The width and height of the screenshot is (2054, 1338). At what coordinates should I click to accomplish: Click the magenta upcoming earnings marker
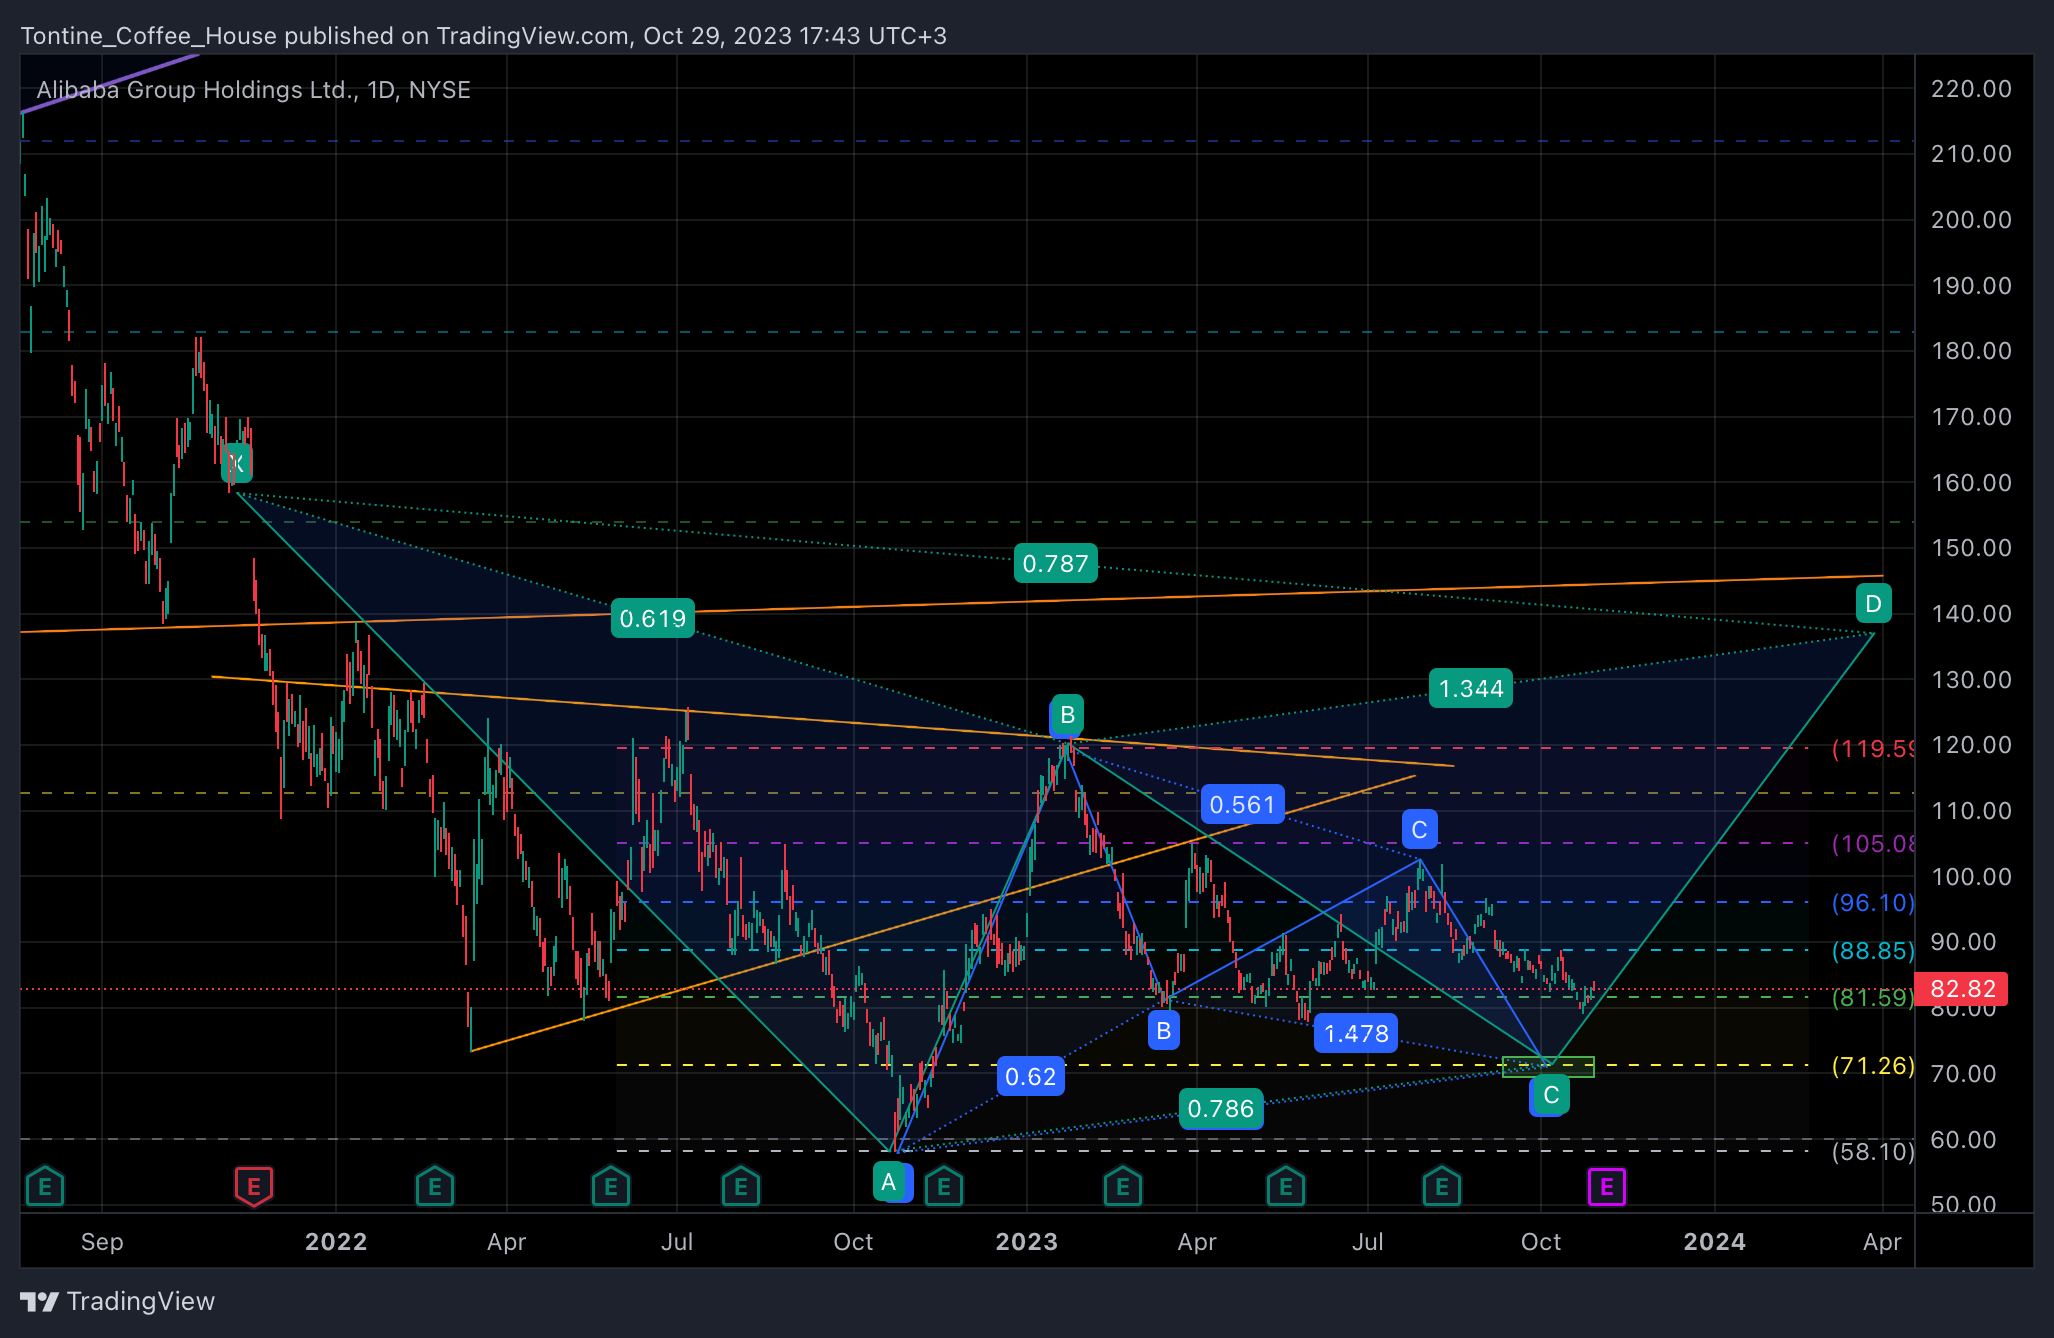(x=1606, y=1187)
